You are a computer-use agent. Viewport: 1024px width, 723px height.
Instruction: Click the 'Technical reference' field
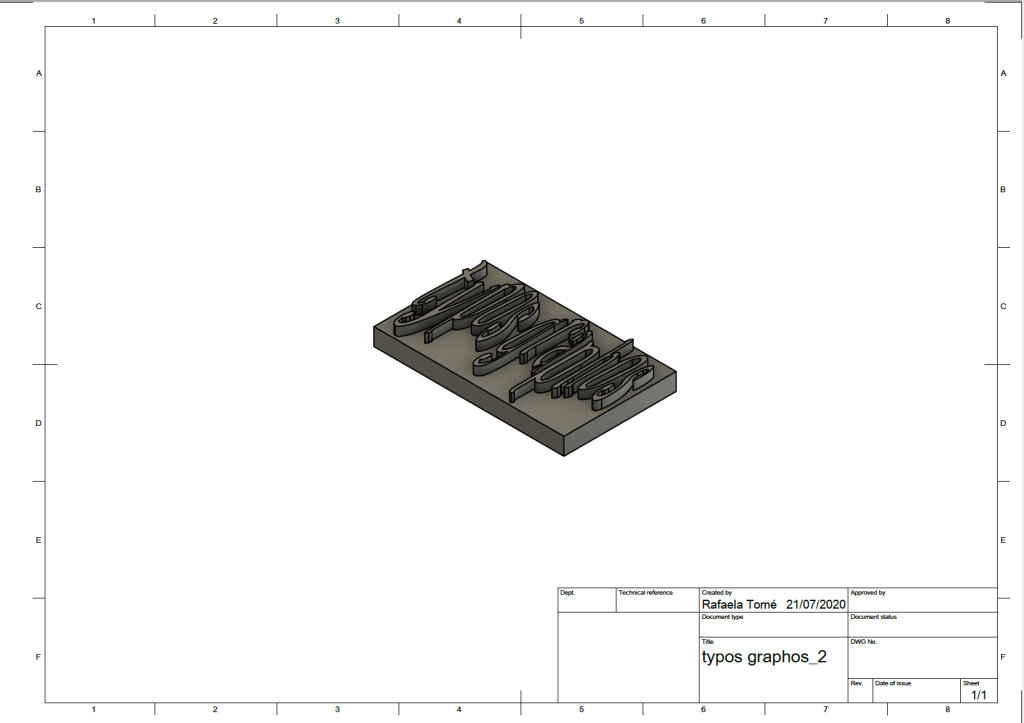click(x=656, y=600)
